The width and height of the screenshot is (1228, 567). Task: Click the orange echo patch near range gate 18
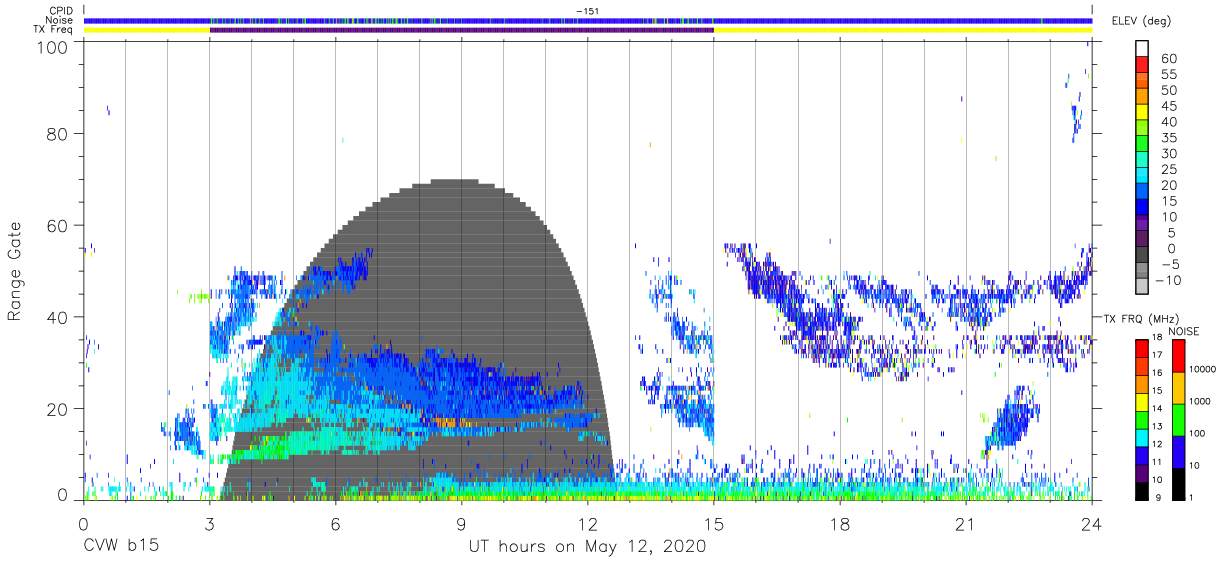click(445, 423)
